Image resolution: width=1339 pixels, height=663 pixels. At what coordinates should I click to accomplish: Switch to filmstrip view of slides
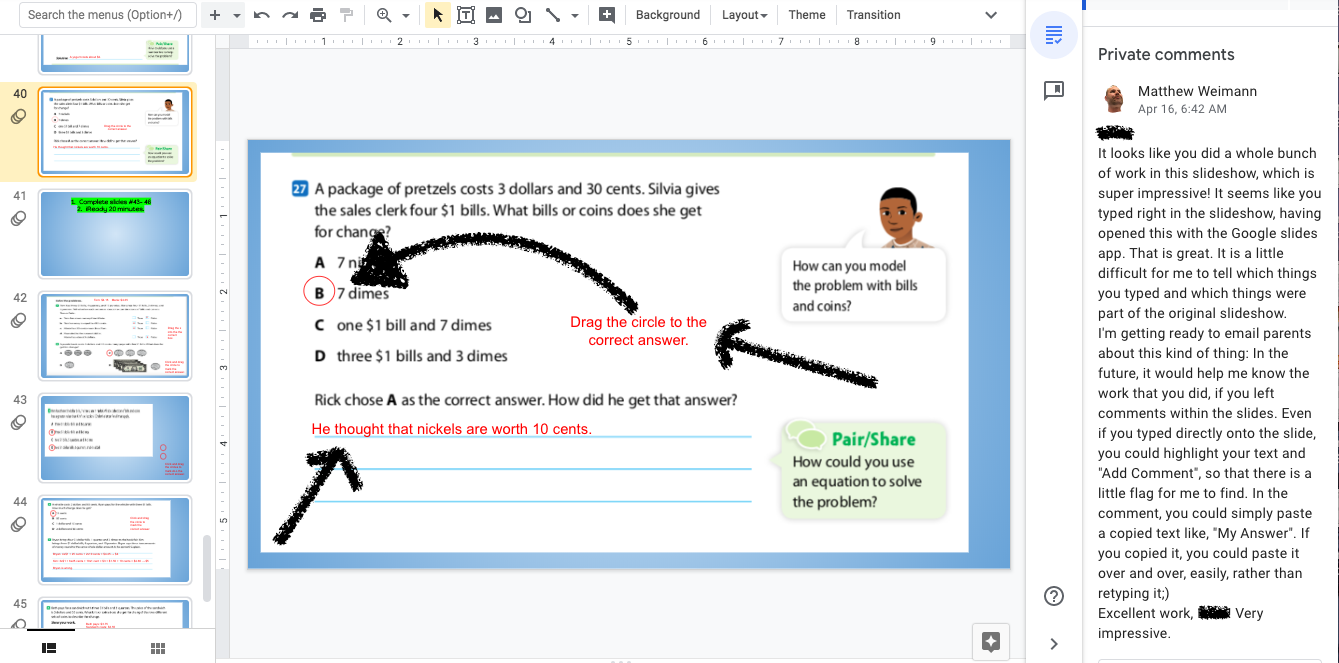pos(49,648)
